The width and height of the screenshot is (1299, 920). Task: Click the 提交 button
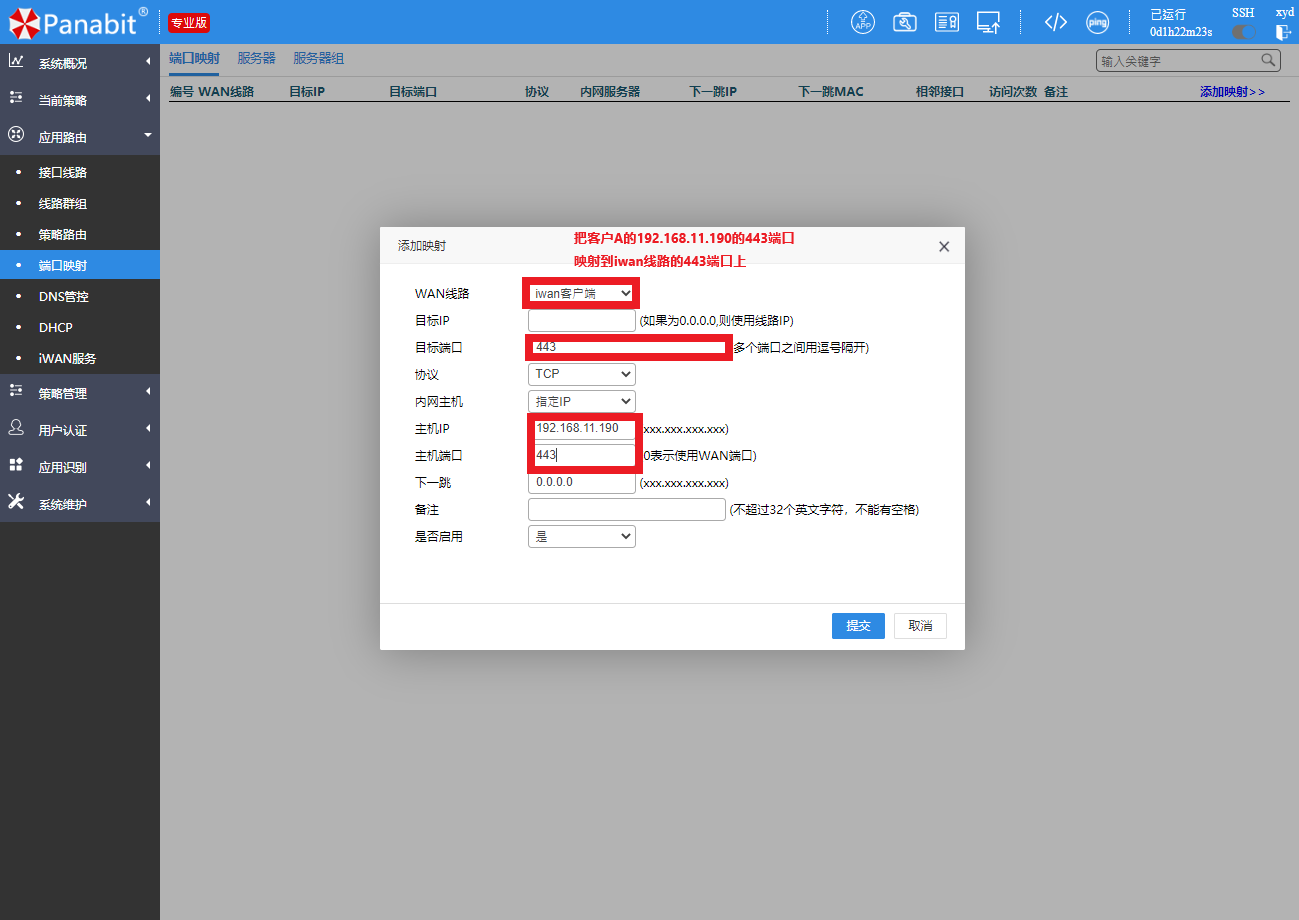(858, 626)
